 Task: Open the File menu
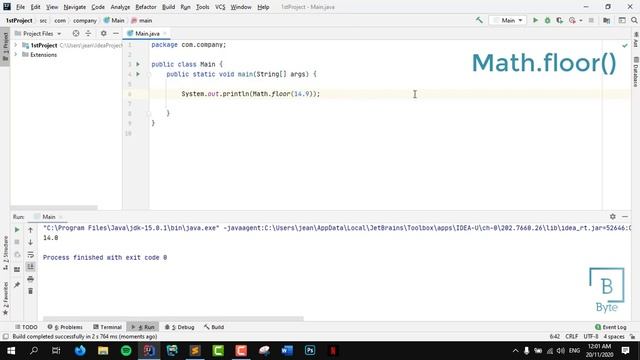coord(20,7)
